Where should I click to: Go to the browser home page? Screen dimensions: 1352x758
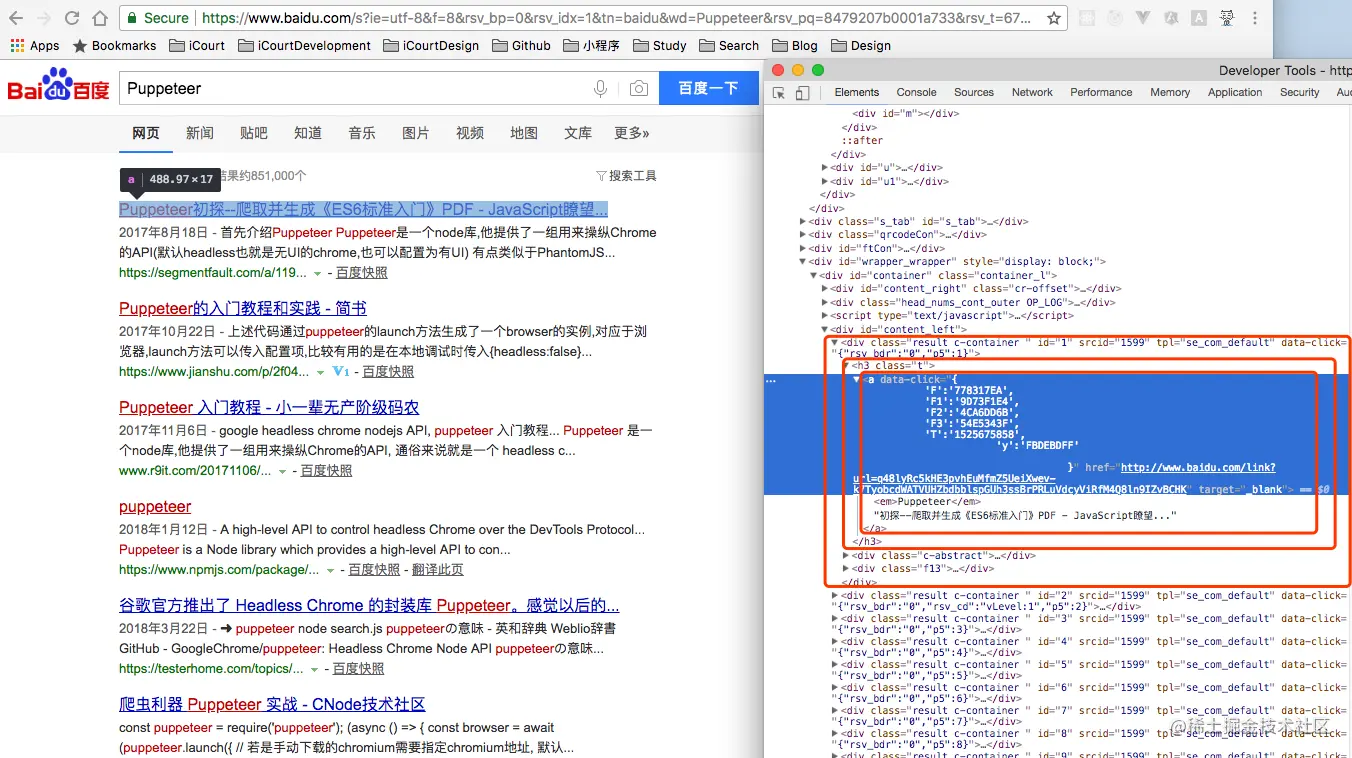(100, 18)
